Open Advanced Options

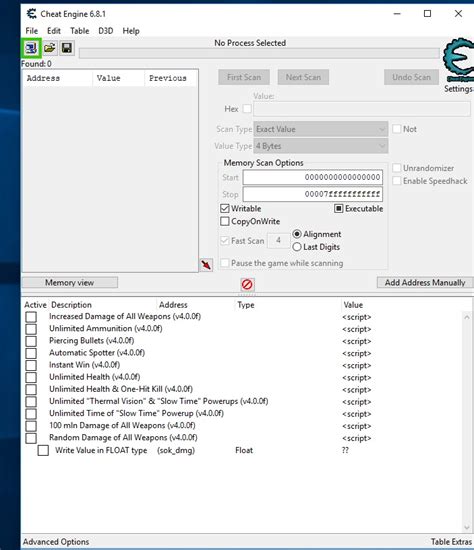pos(56,542)
